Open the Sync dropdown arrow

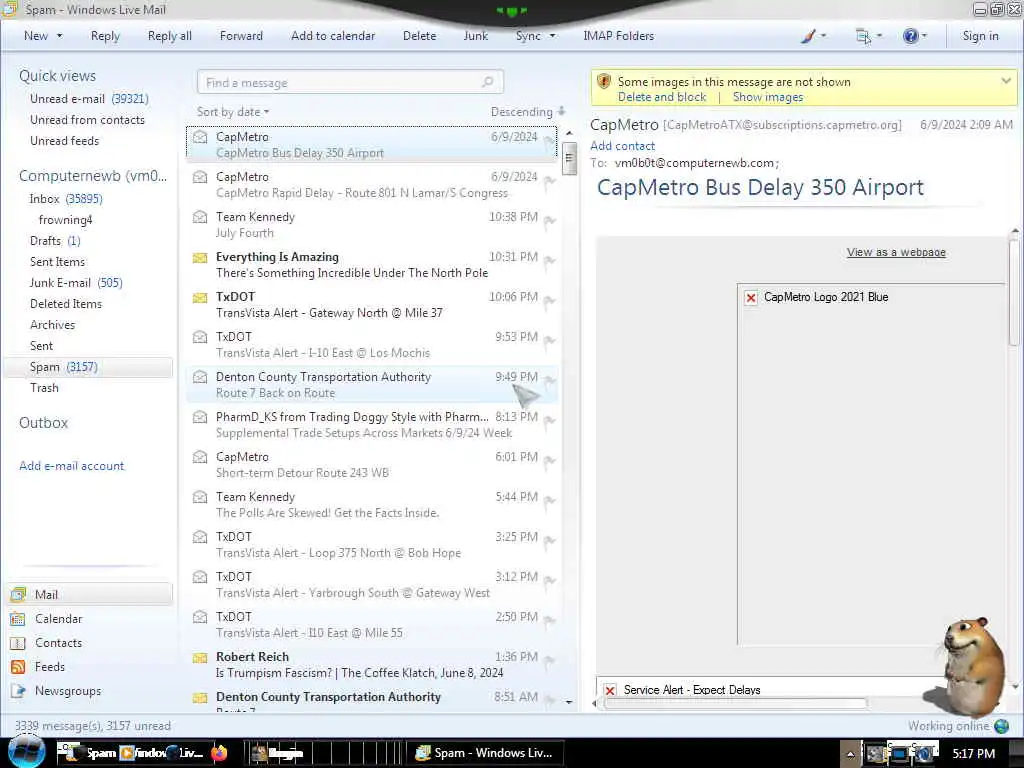(552, 36)
